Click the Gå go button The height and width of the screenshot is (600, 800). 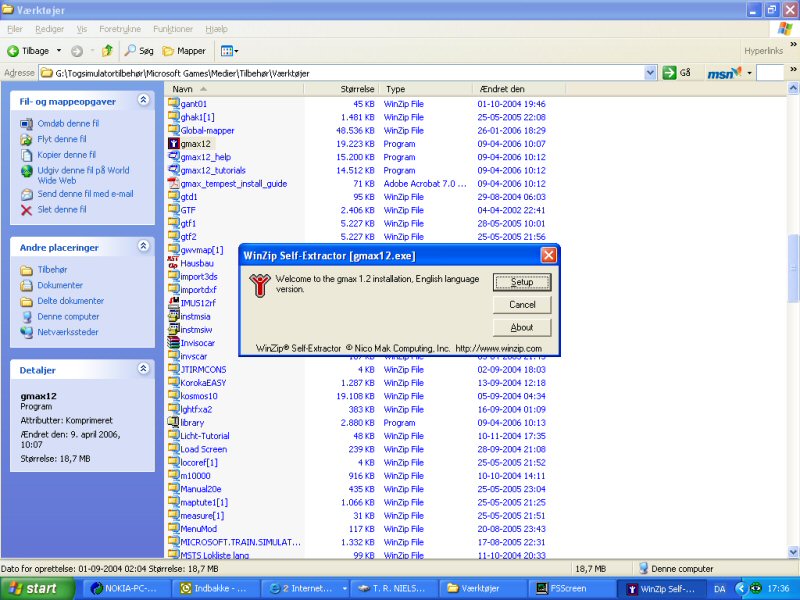677,73
